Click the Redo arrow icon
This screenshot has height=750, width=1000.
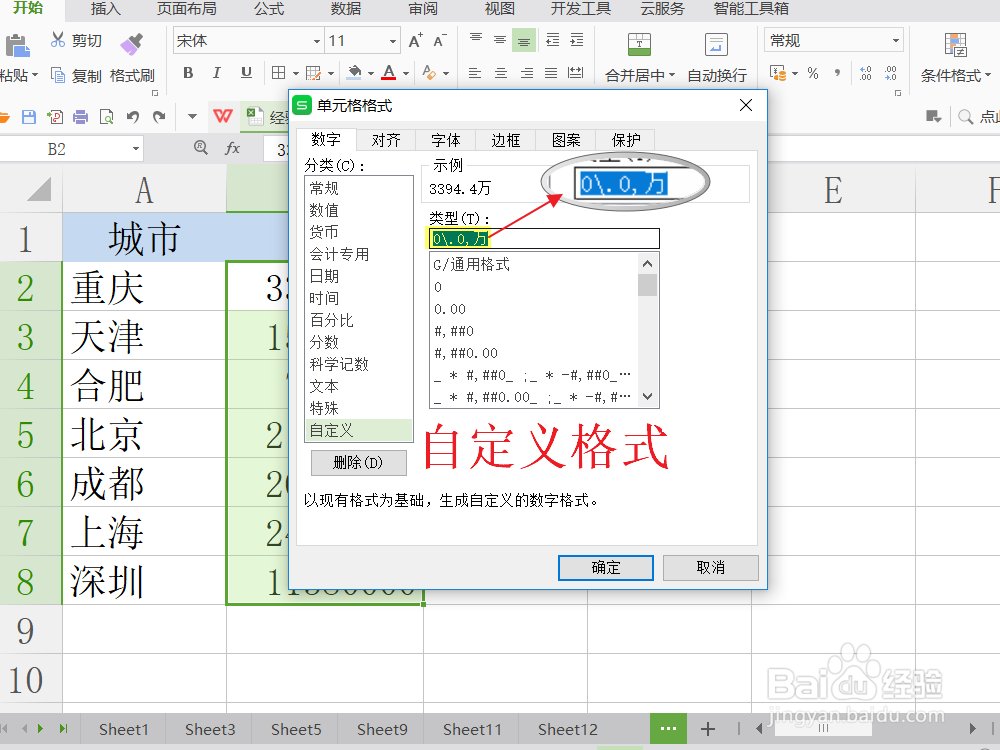click(x=159, y=117)
